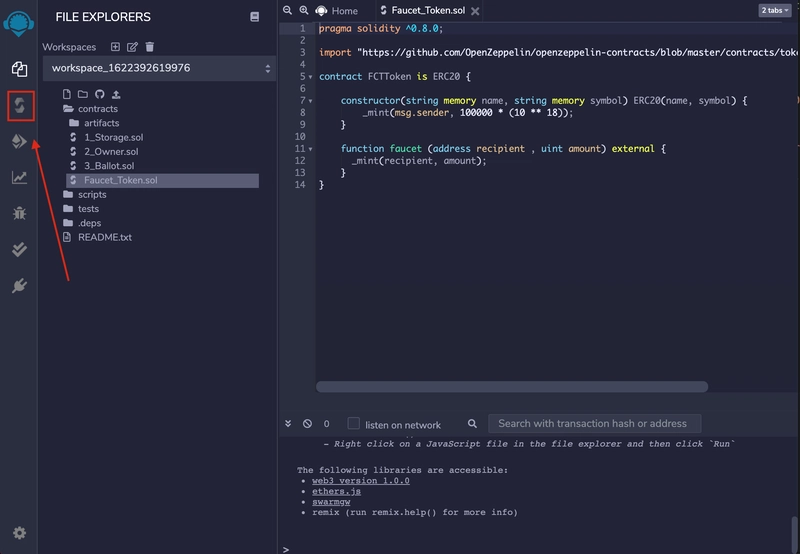Delete workspace with the trash icon

149,47
